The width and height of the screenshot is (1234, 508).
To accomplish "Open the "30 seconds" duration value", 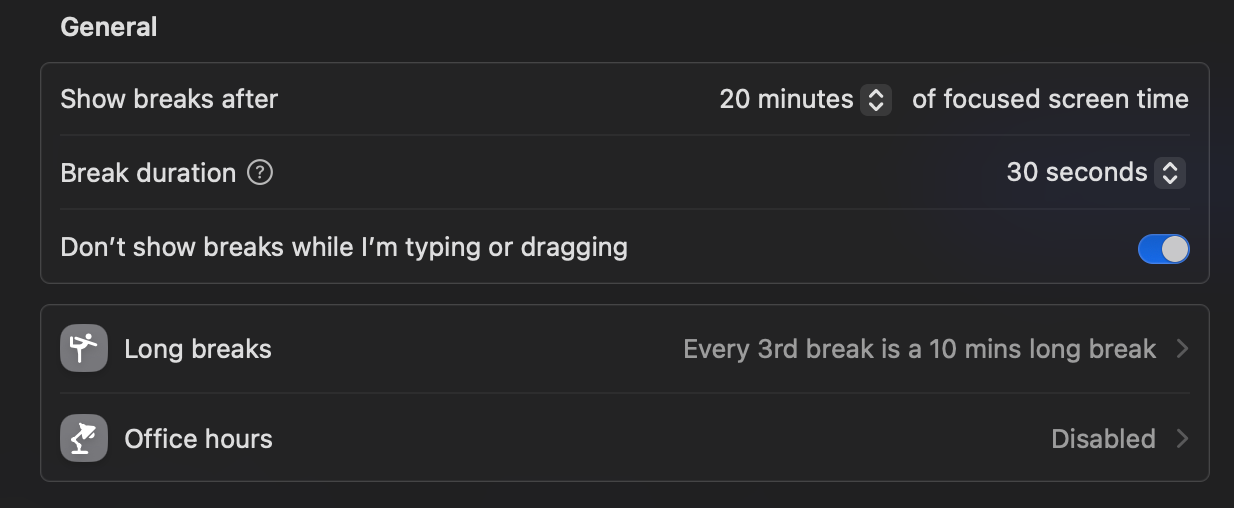I will tap(1076, 173).
